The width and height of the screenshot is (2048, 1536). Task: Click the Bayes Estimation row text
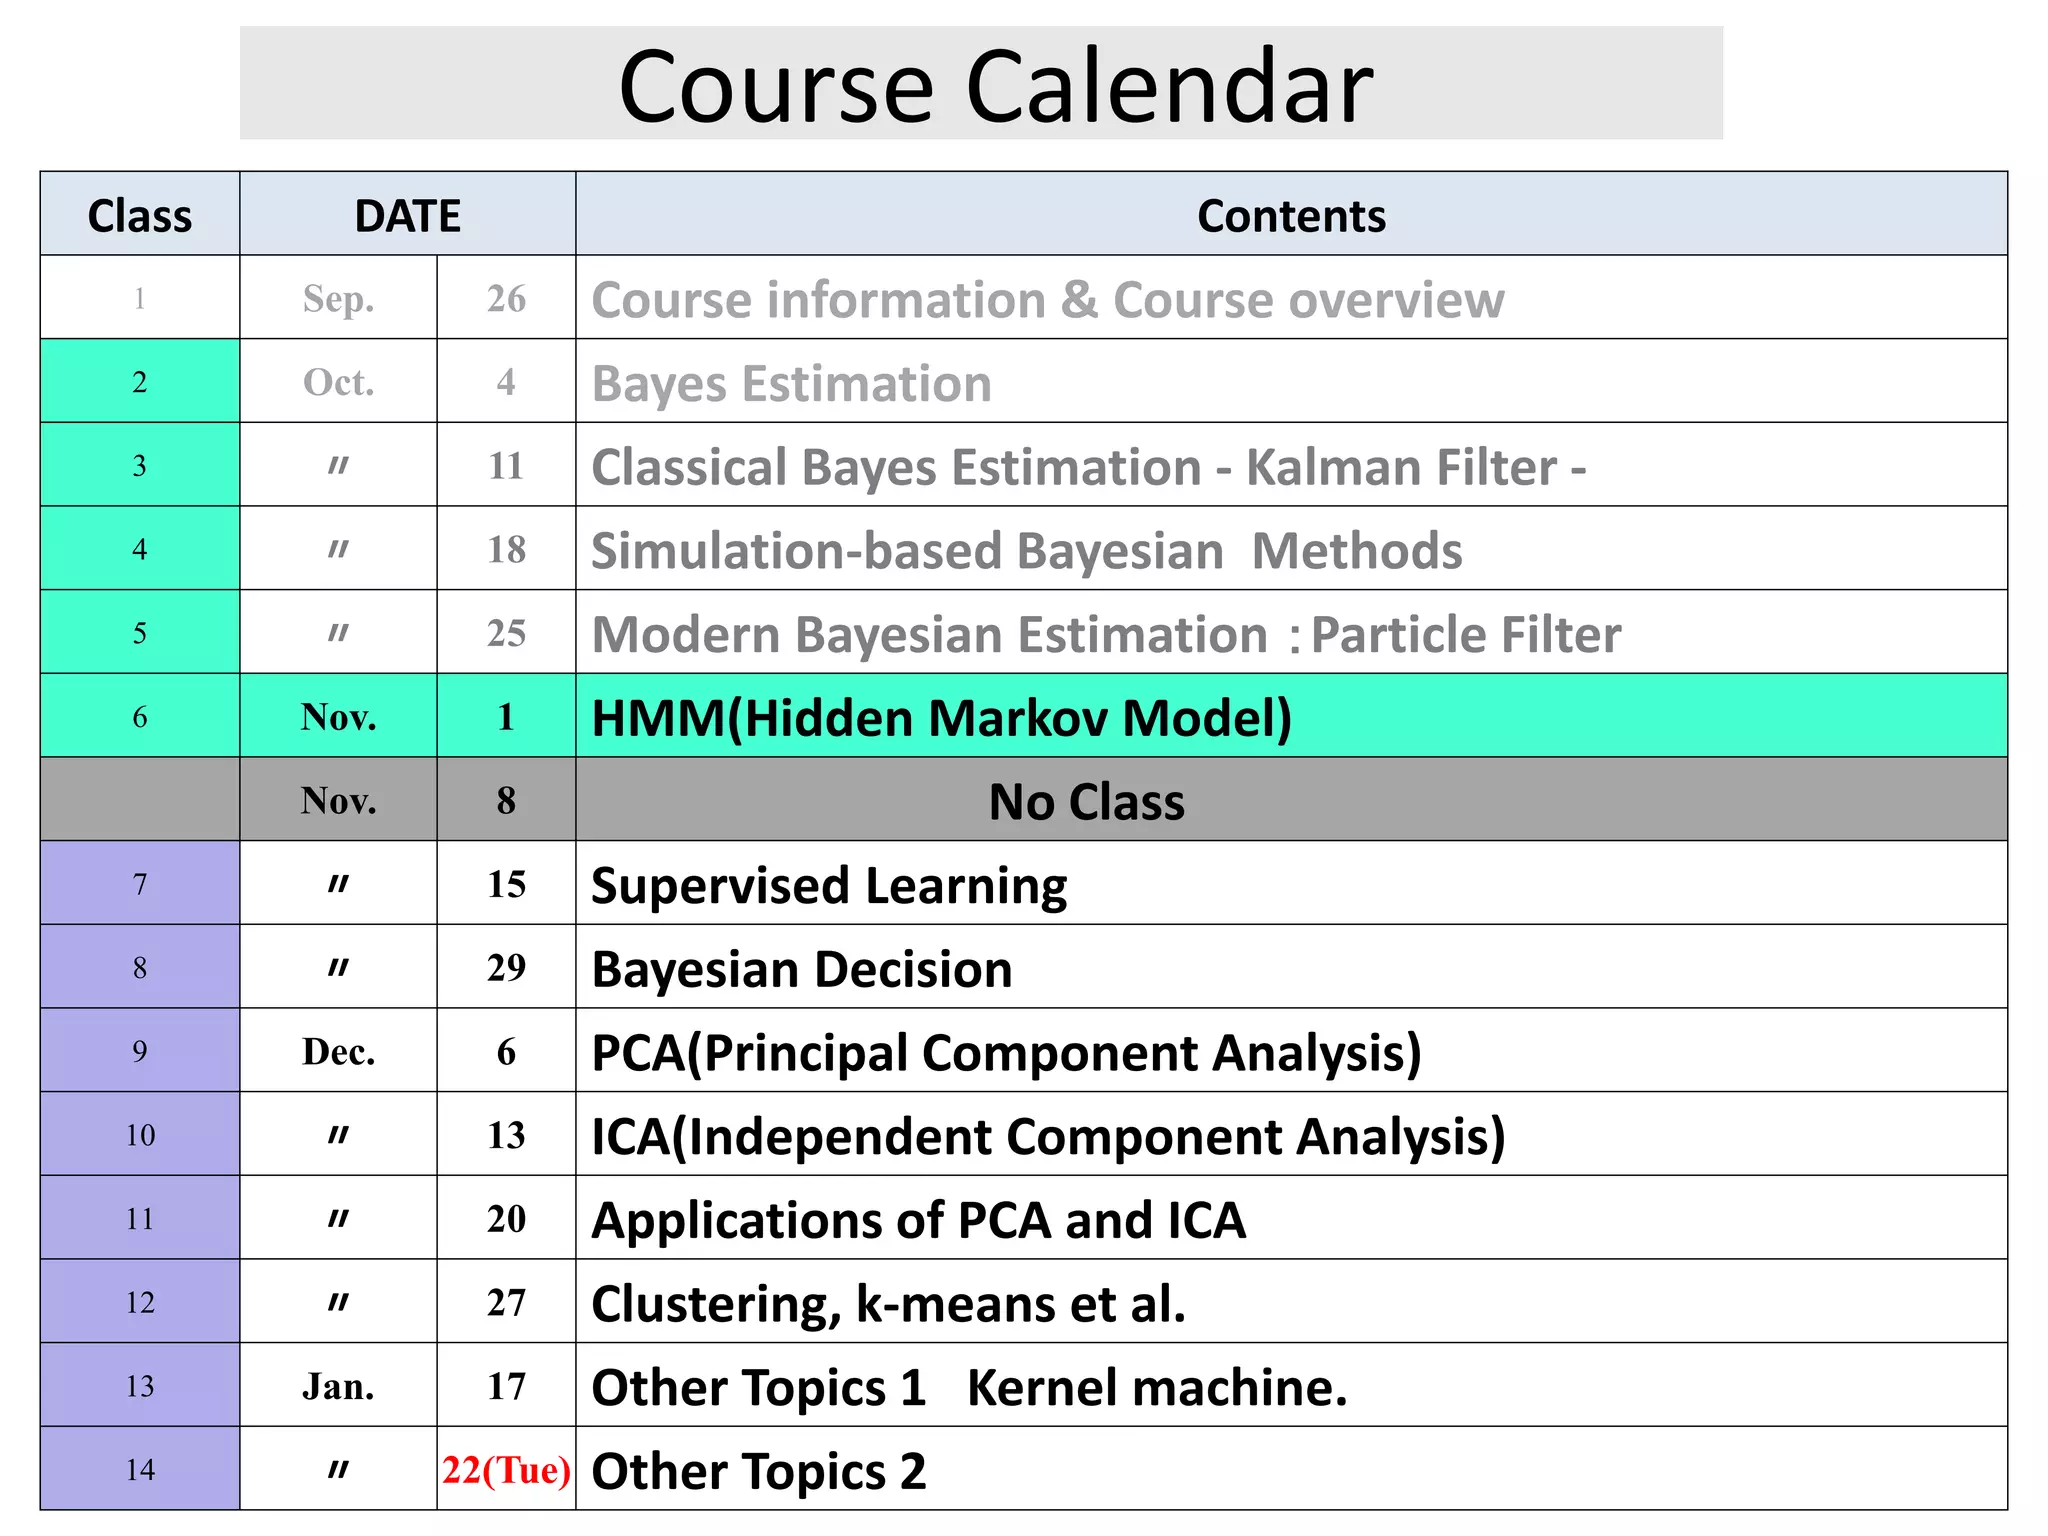click(x=791, y=384)
